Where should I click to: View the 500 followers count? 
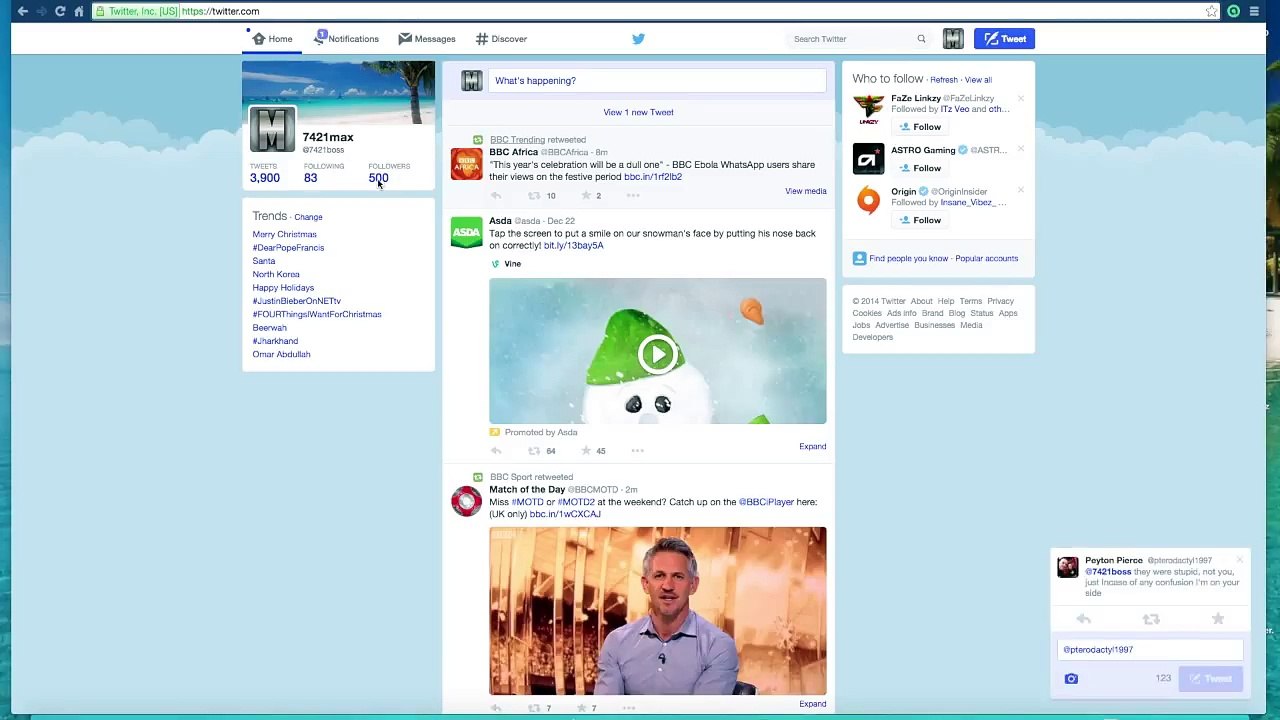pyautogui.click(x=378, y=178)
